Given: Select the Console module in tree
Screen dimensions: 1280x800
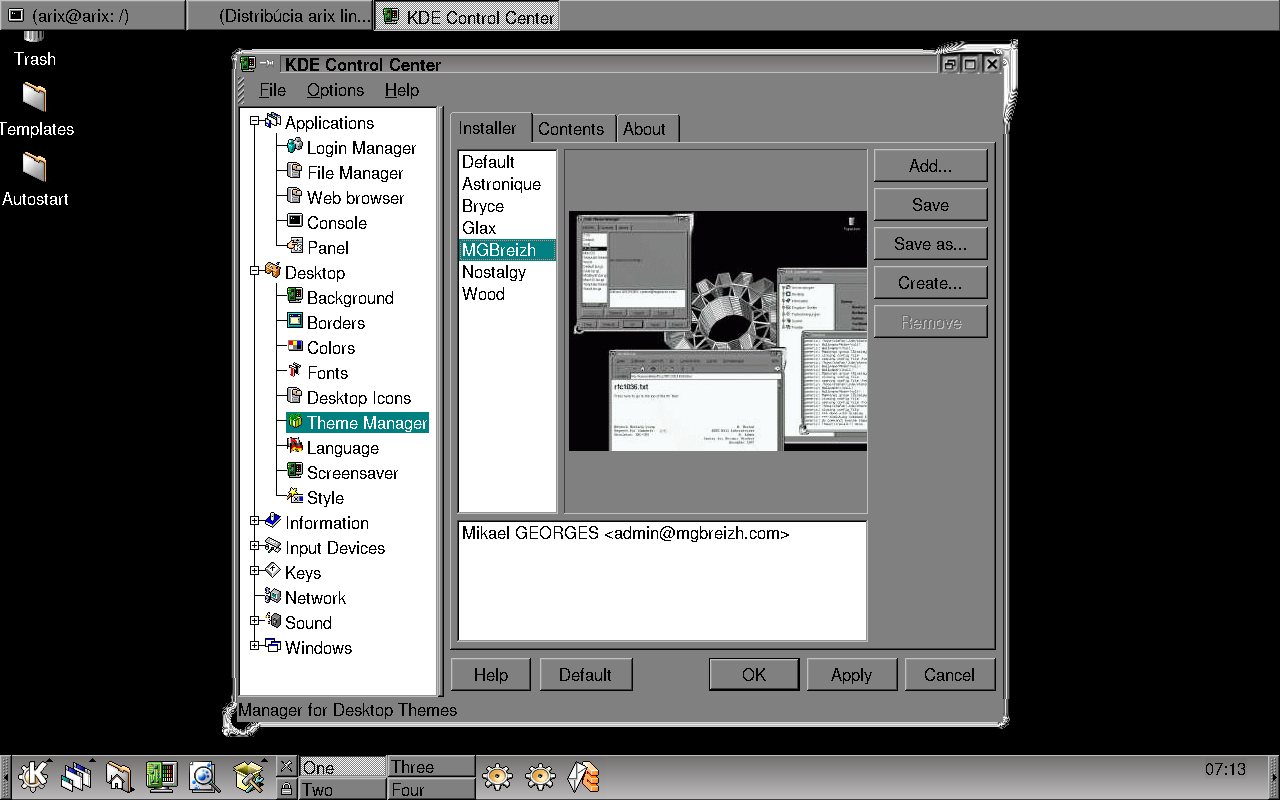Looking at the screenshot, I should point(326,223).
